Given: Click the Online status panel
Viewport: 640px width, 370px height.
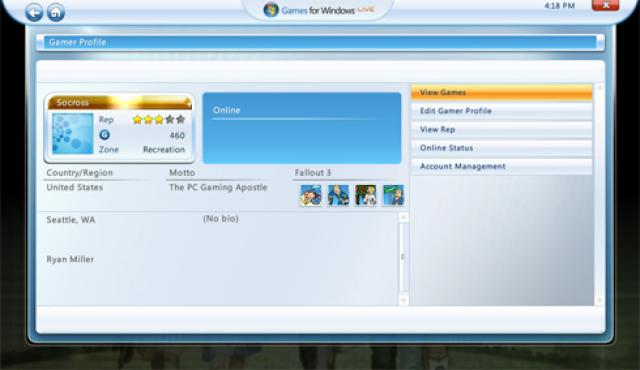Looking at the screenshot, I should click(x=302, y=128).
